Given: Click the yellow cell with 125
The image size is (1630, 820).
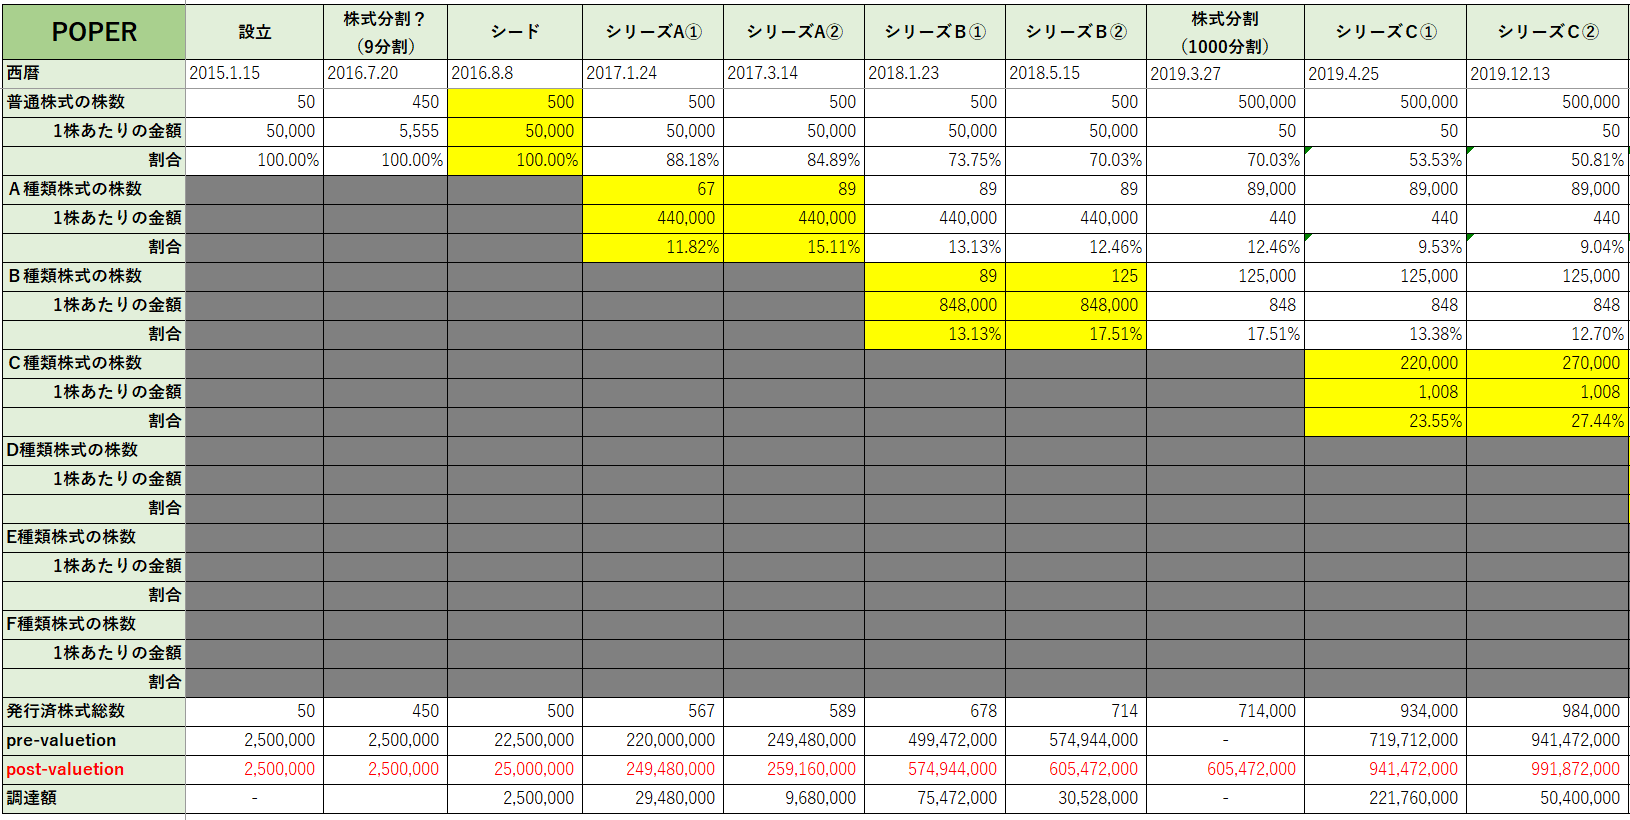Looking at the screenshot, I should (1076, 276).
